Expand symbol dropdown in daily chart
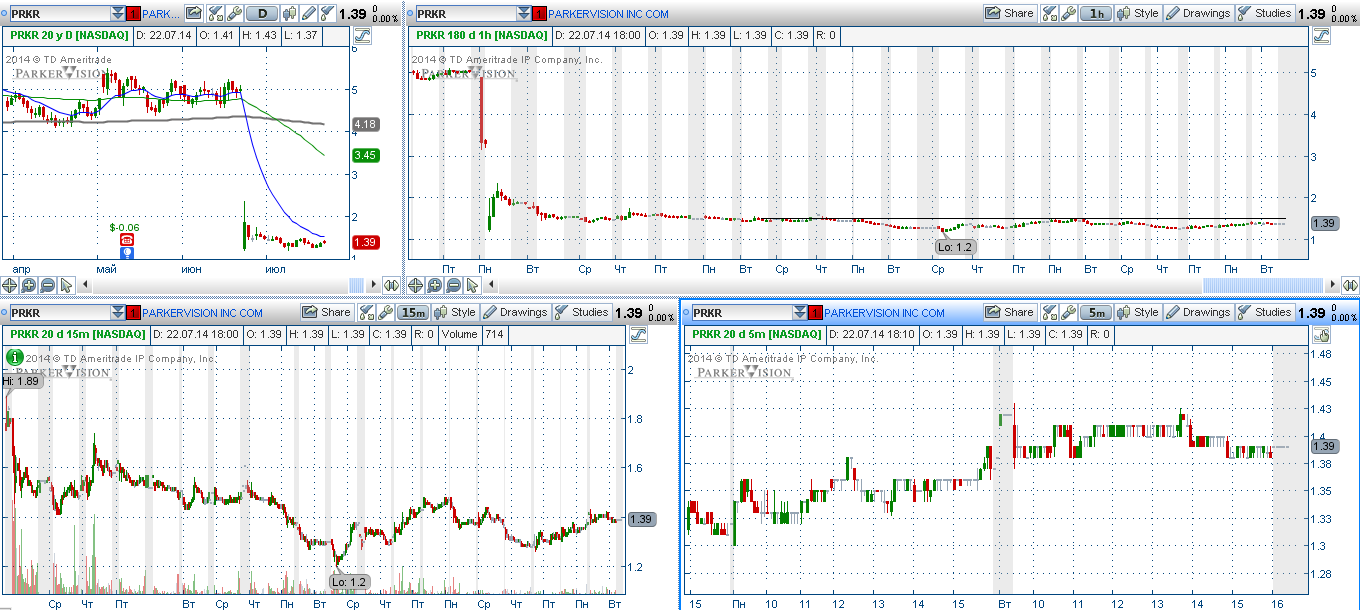The height and width of the screenshot is (610, 1360). click(x=118, y=14)
